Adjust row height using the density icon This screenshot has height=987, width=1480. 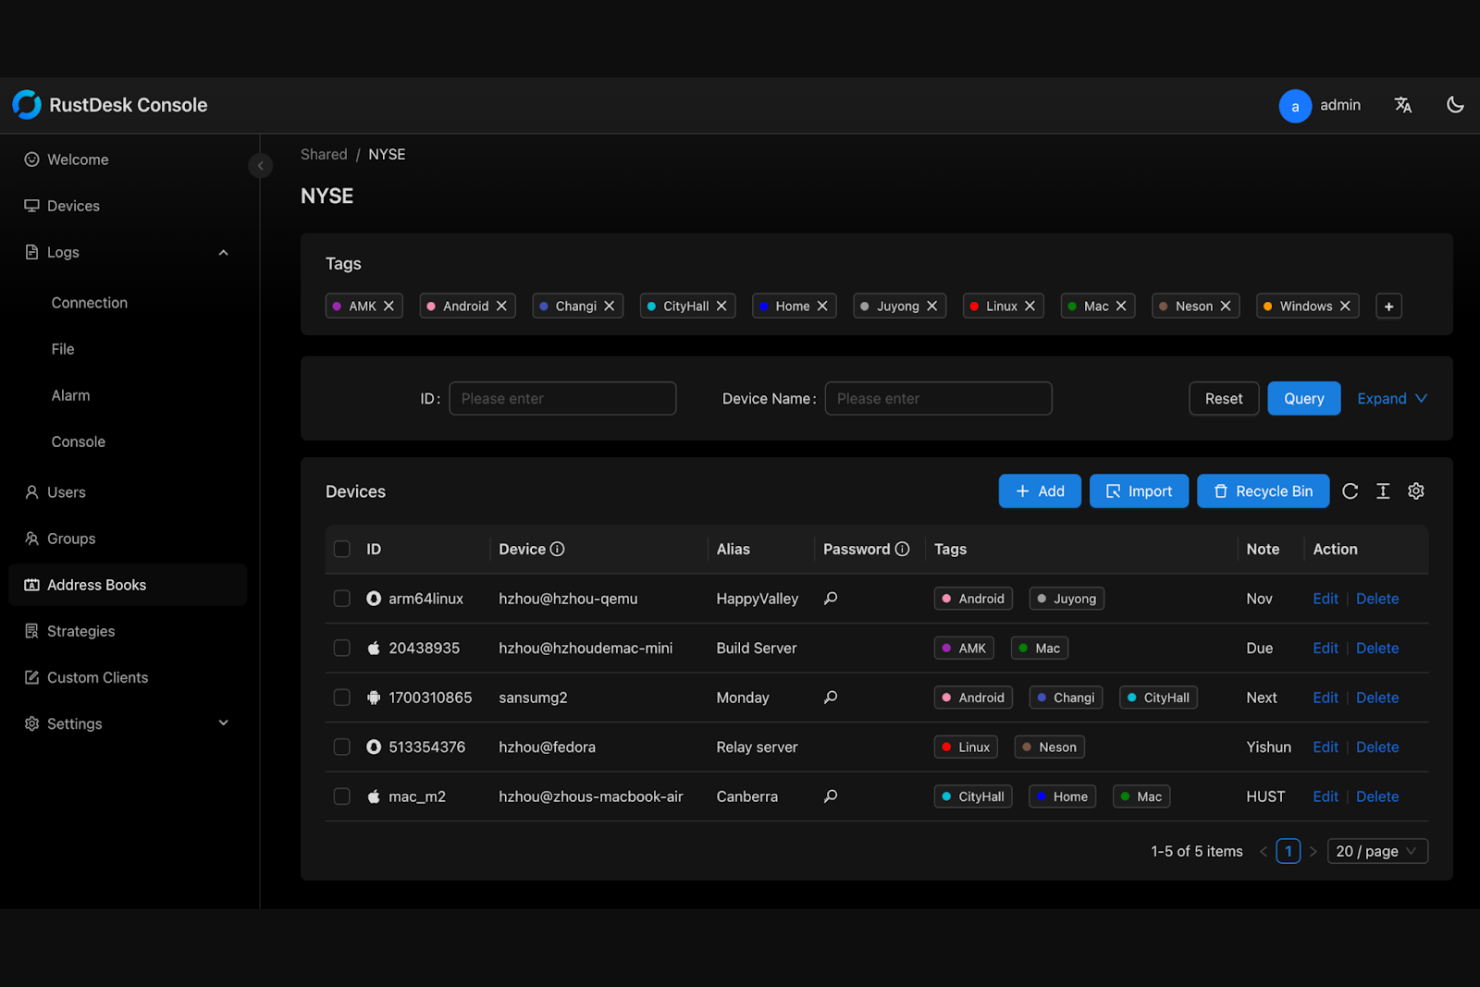1383,491
